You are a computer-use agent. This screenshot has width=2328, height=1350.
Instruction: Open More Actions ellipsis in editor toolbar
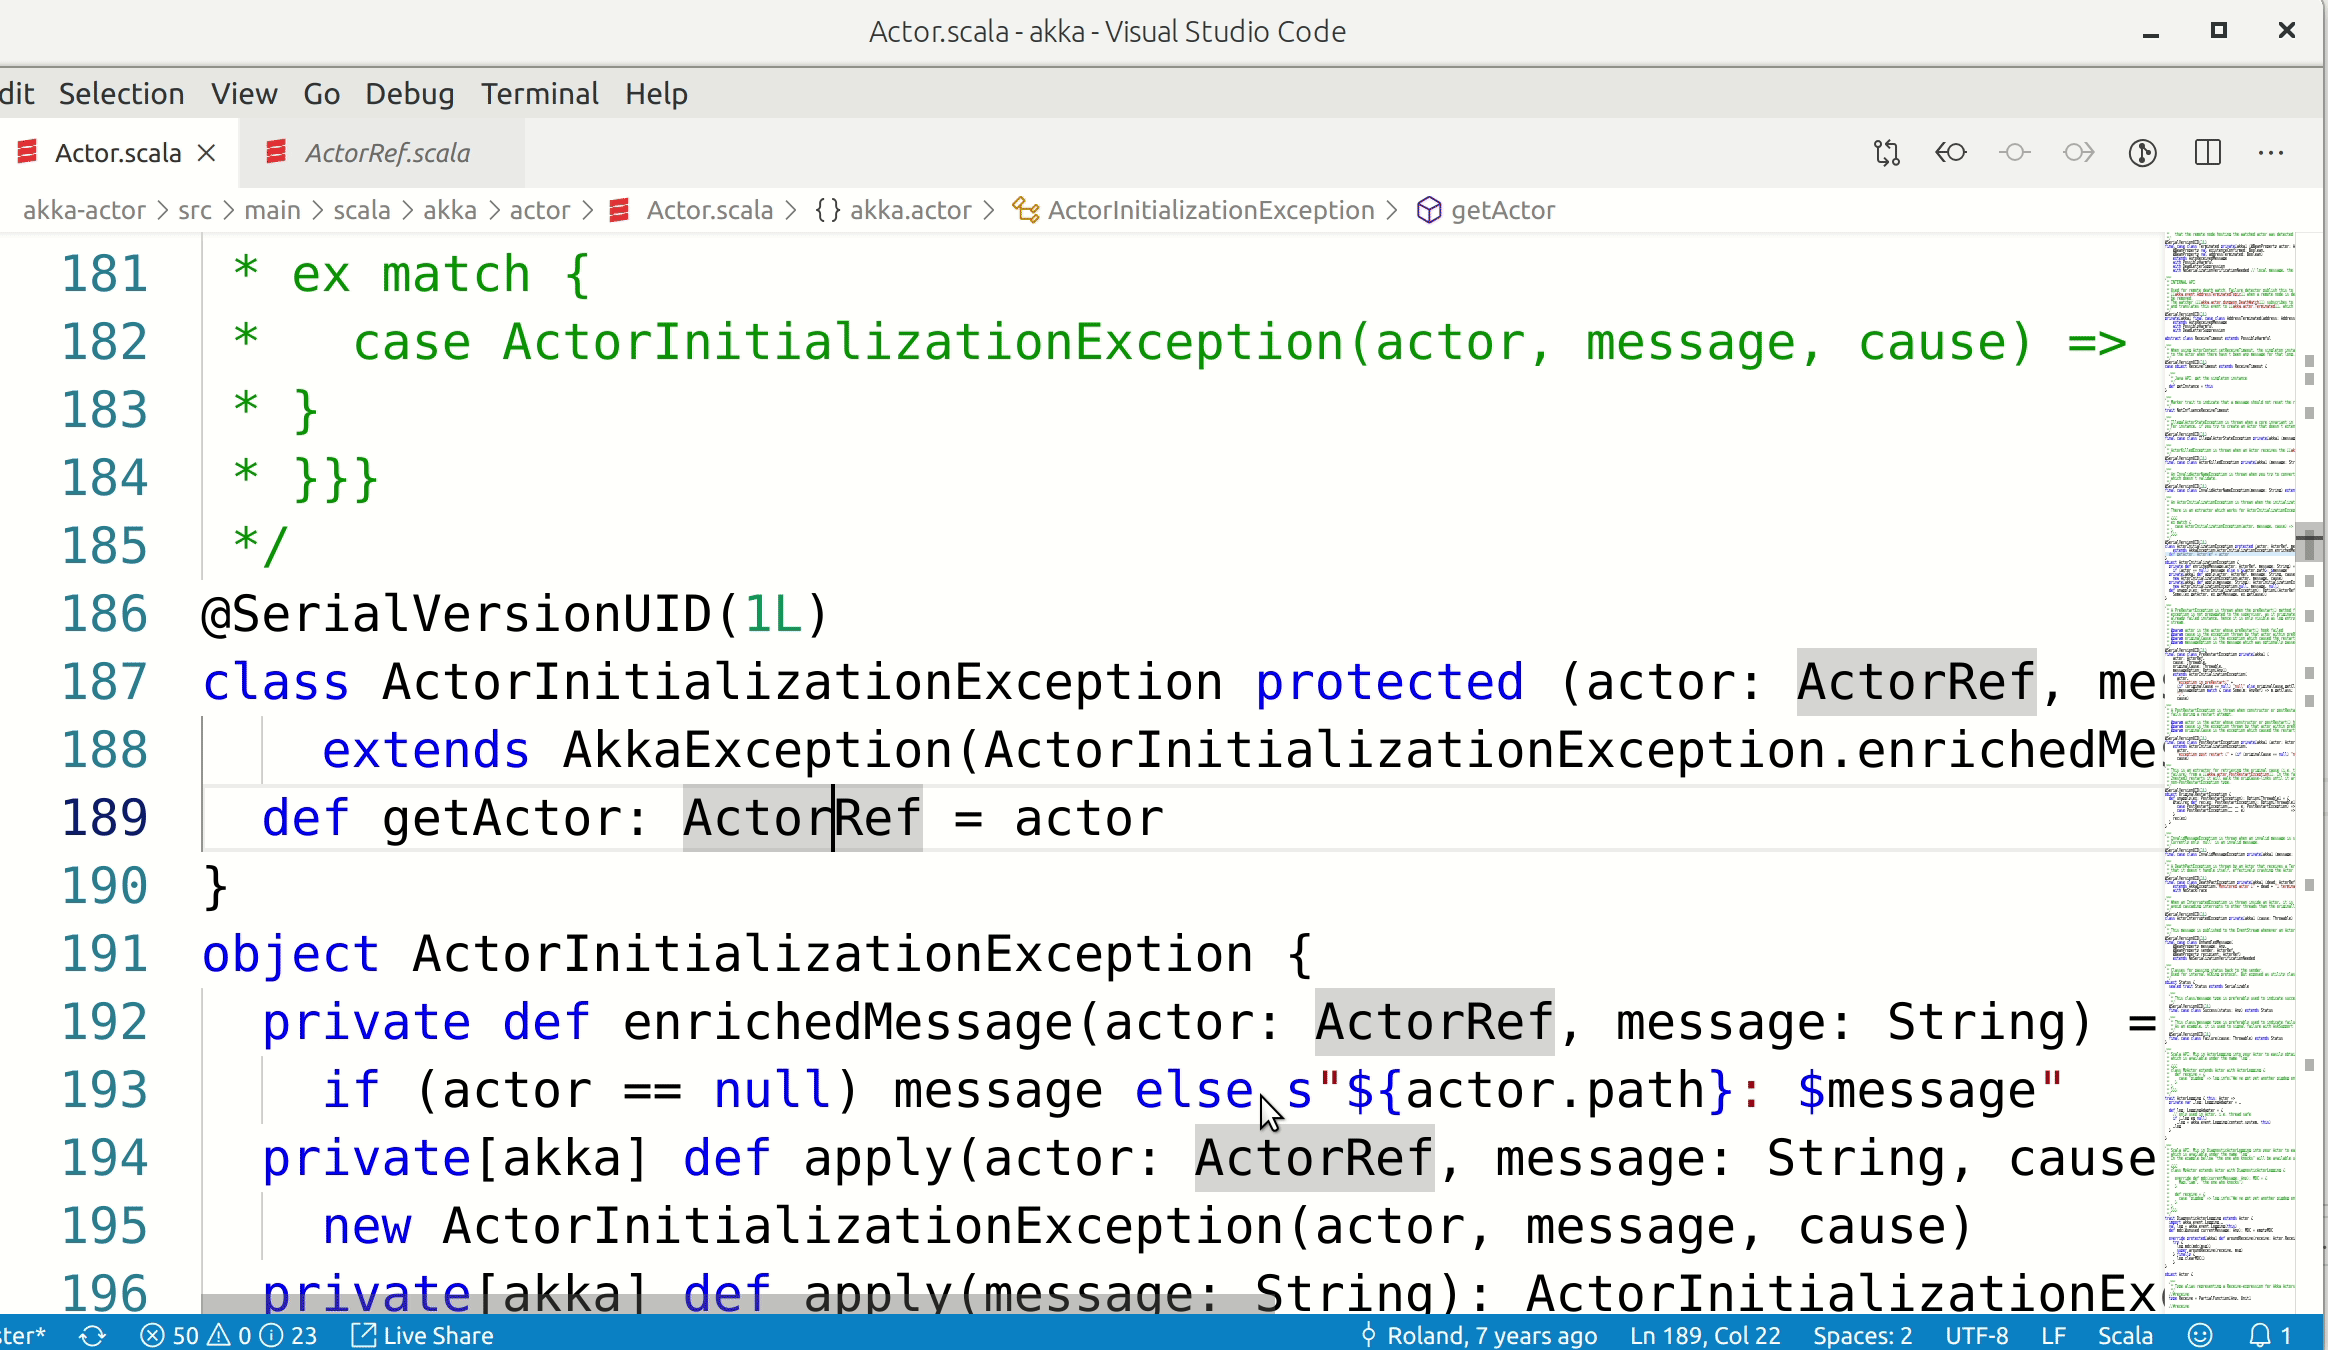2271,153
